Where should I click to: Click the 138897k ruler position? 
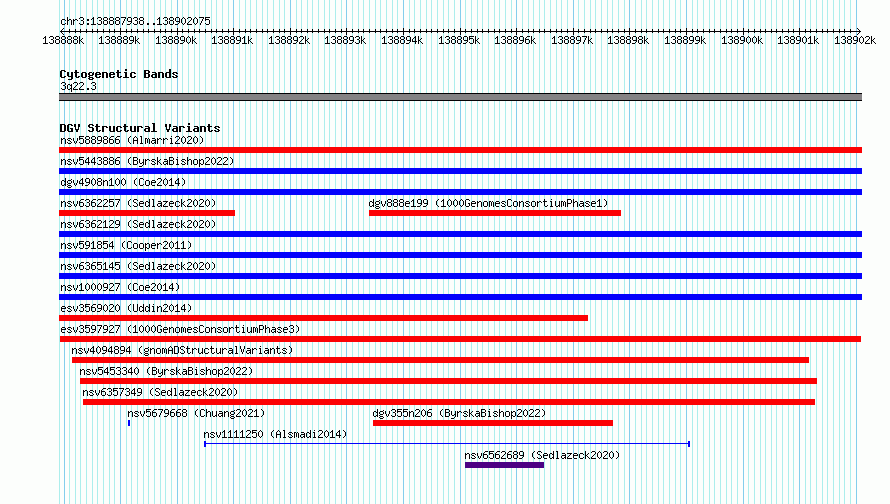pos(572,40)
